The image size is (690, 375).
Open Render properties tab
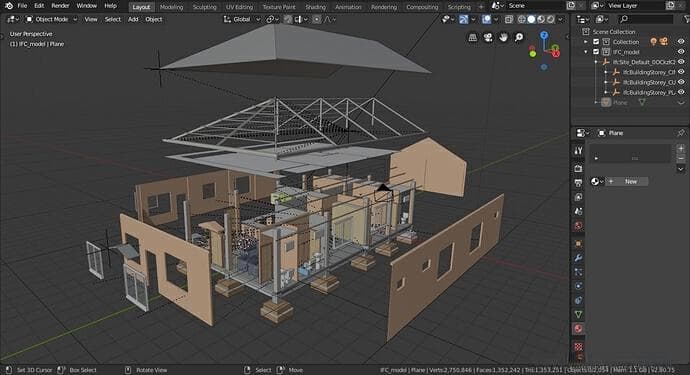[x=578, y=168]
